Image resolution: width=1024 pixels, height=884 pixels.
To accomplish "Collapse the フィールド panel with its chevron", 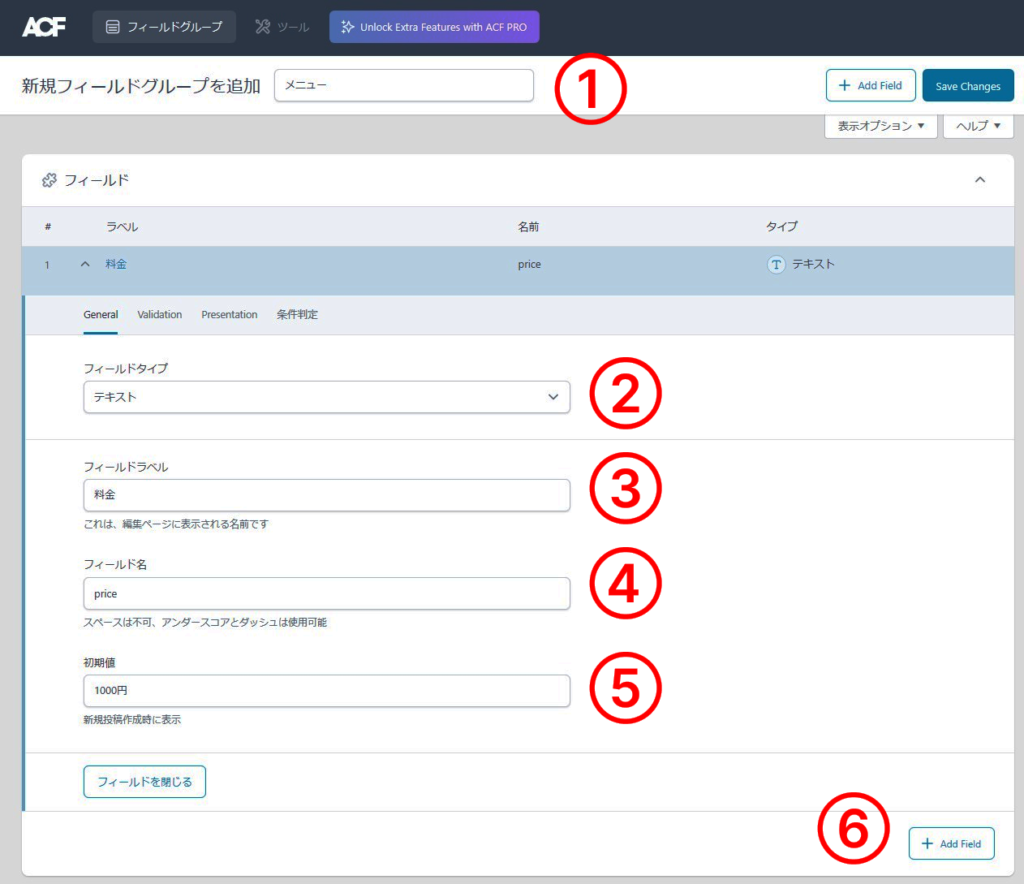I will (981, 180).
